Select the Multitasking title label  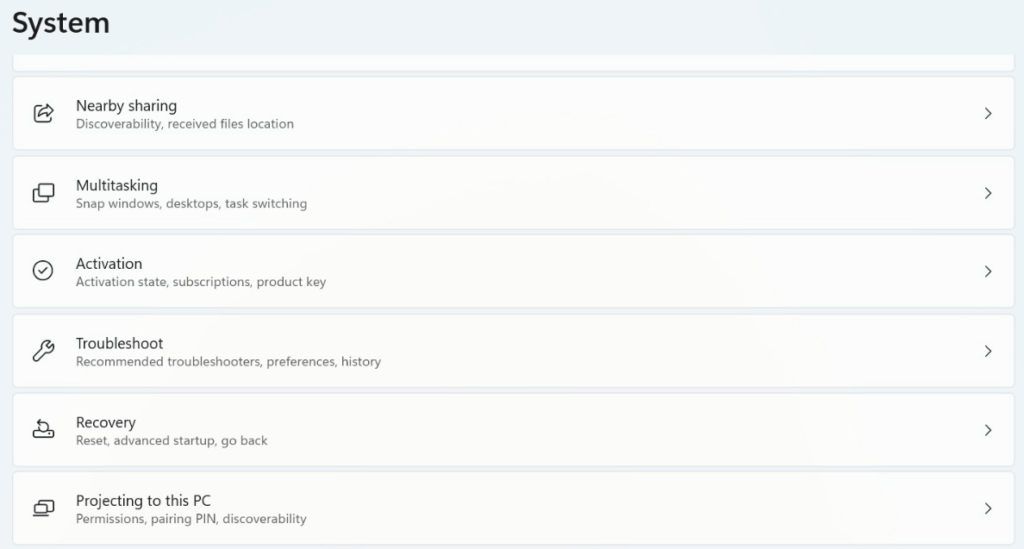[x=116, y=185]
